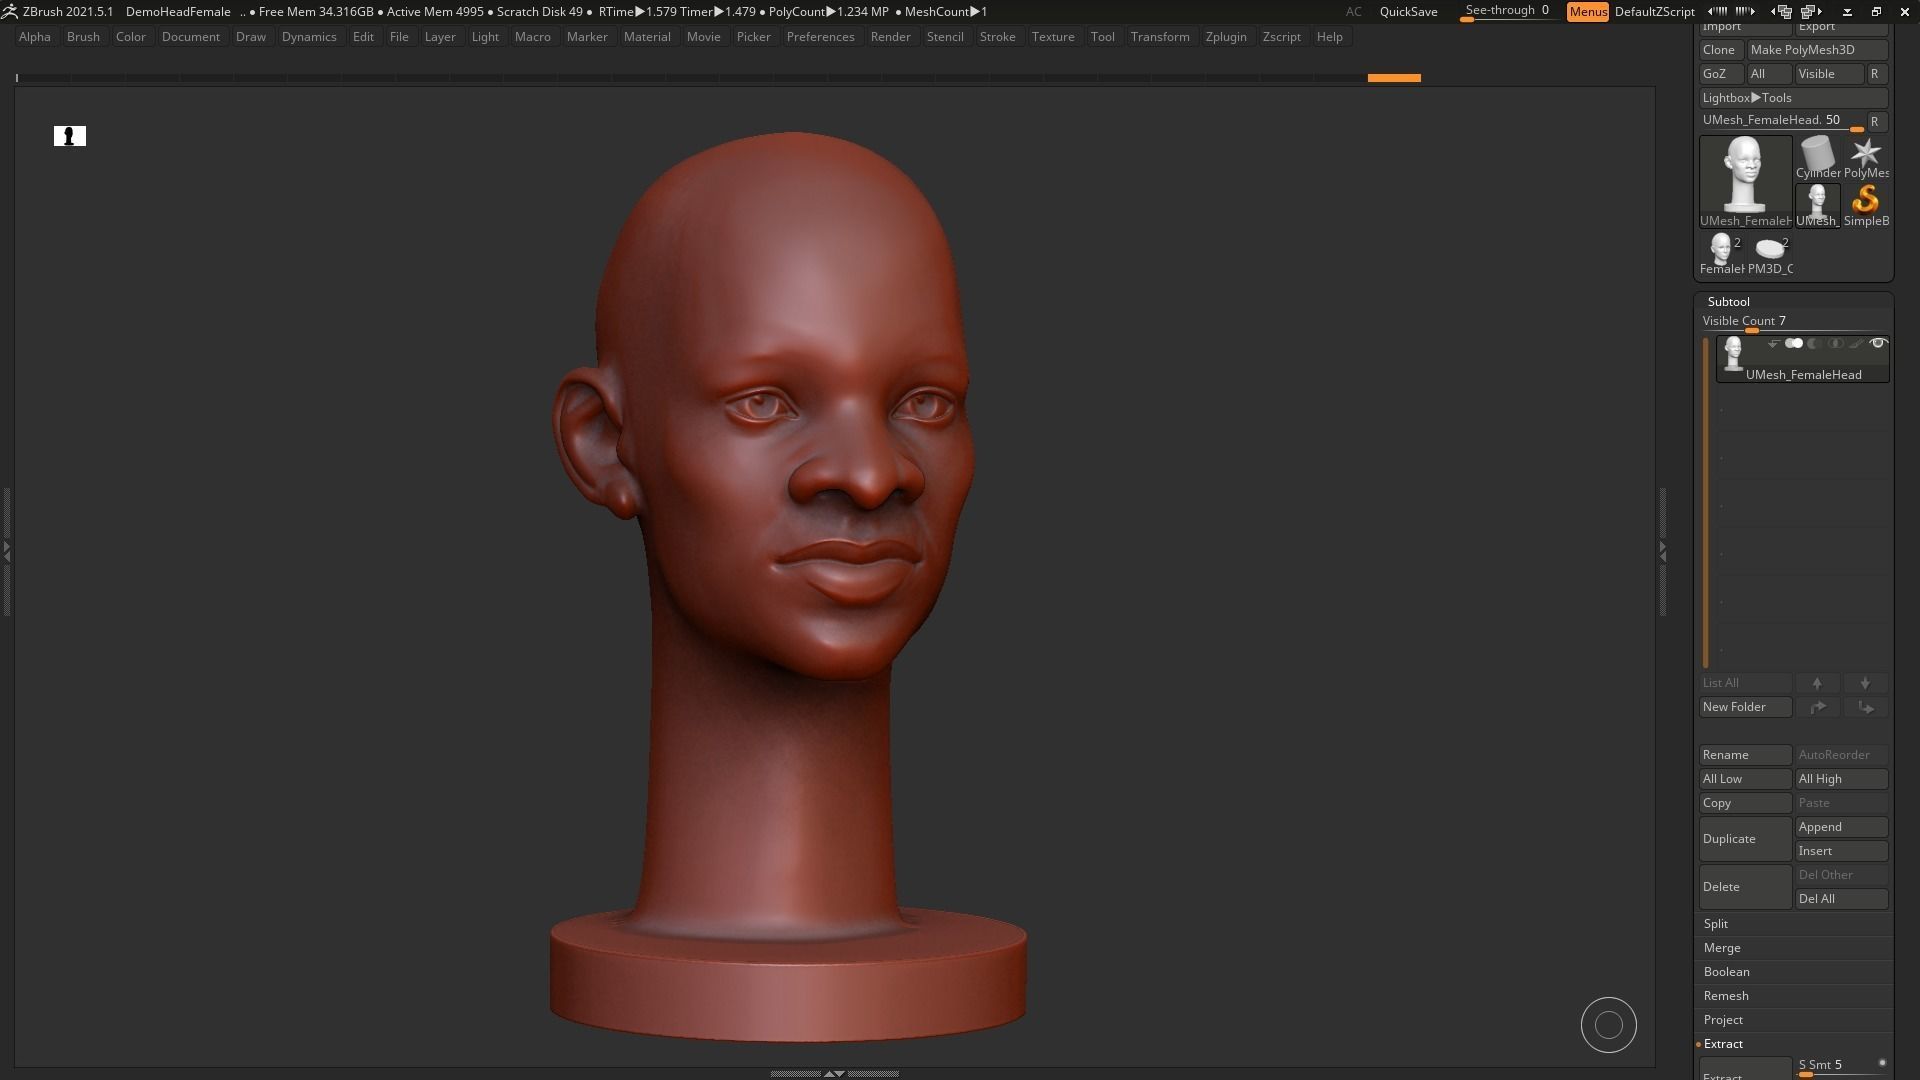Image resolution: width=1920 pixels, height=1080 pixels.
Task: Click the QuickSave button
Action: click(x=1408, y=12)
